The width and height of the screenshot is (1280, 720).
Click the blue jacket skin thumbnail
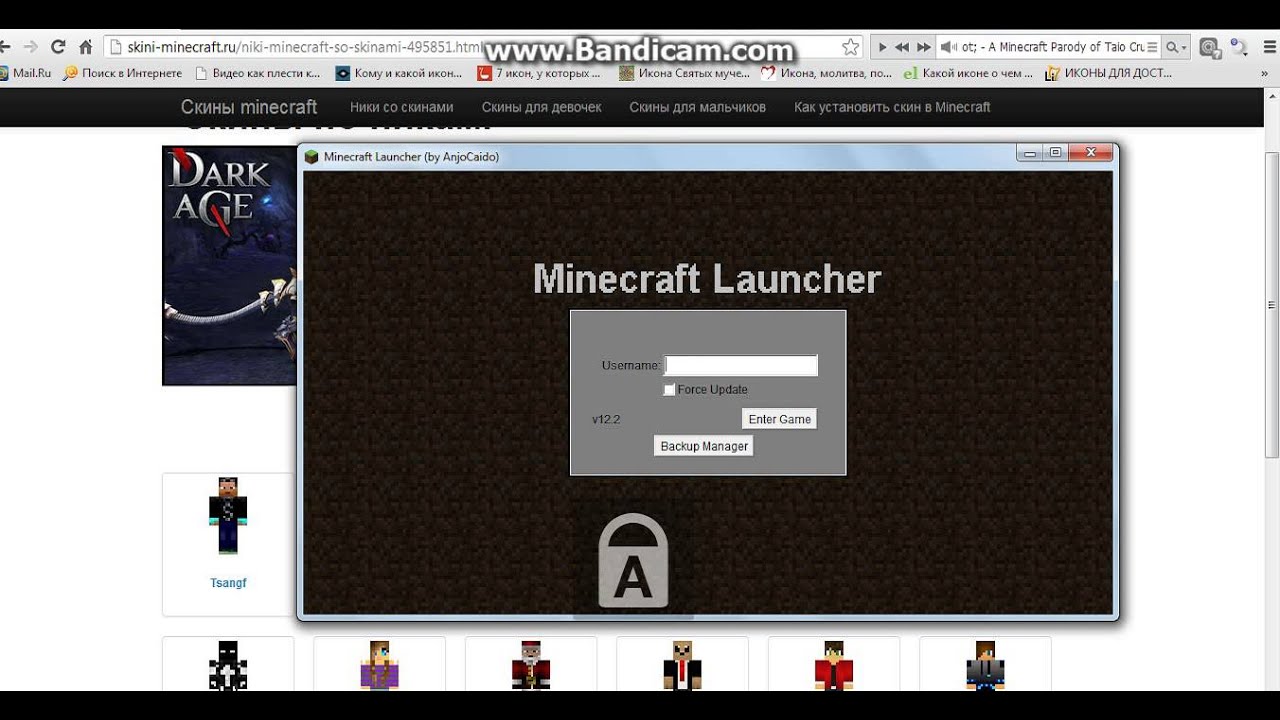[985, 665]
